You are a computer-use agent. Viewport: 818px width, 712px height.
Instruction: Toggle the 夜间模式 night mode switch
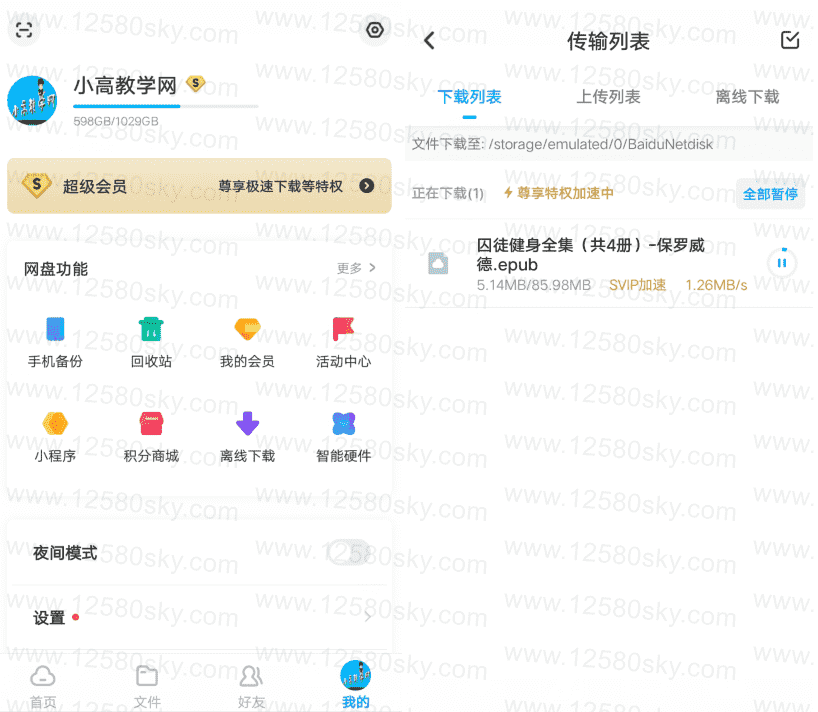coord(350,552)
